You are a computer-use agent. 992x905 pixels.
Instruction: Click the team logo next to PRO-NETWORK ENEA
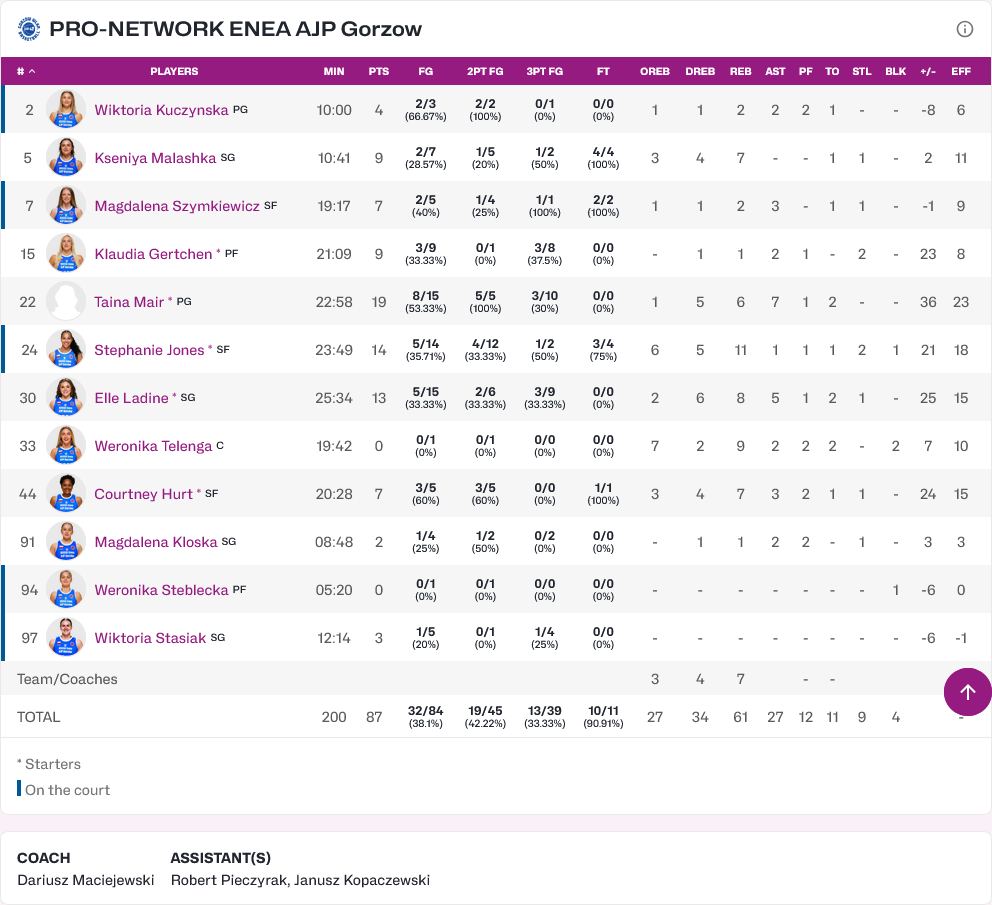(29, 29)
